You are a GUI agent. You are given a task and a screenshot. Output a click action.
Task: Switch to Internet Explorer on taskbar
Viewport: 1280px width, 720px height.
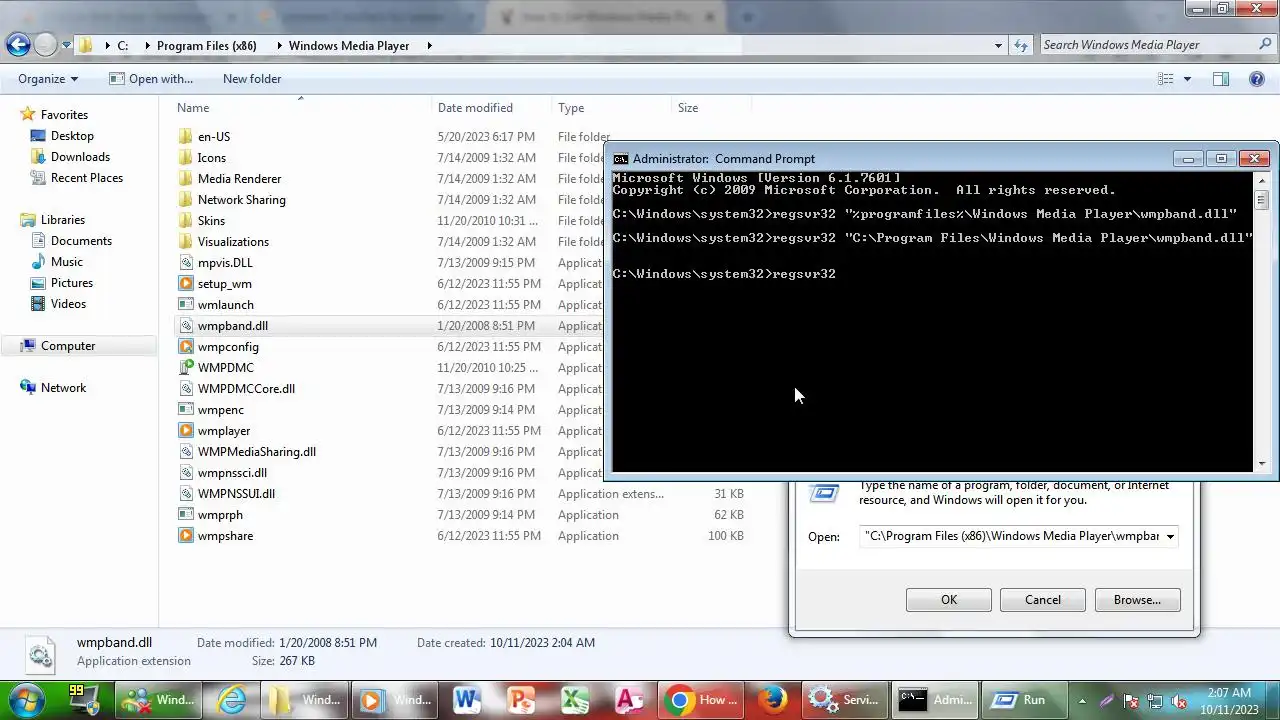click(232, 700)
